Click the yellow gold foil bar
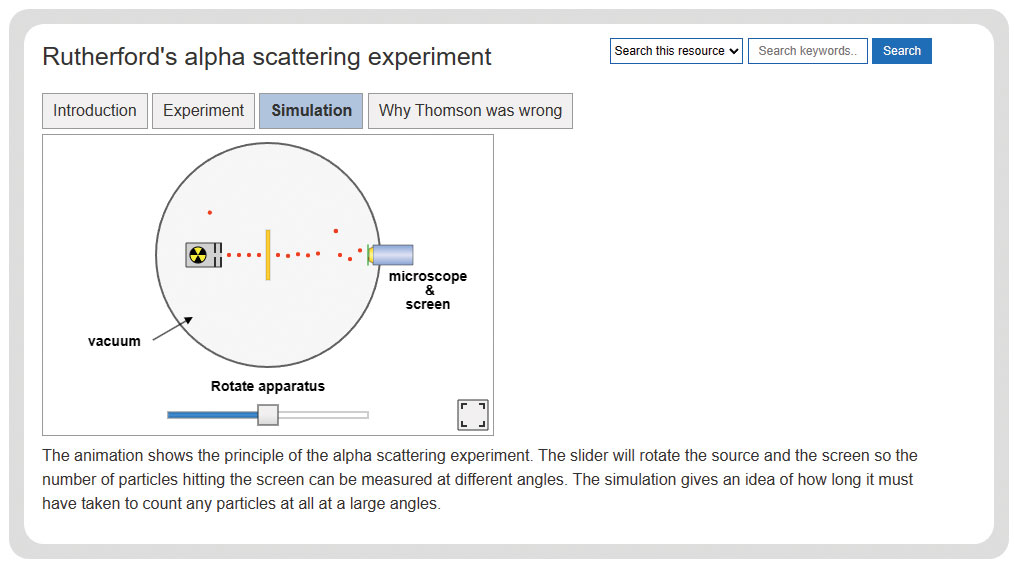Image resolution: width=1018 pixels, height=566 pixels. [267, 255]
